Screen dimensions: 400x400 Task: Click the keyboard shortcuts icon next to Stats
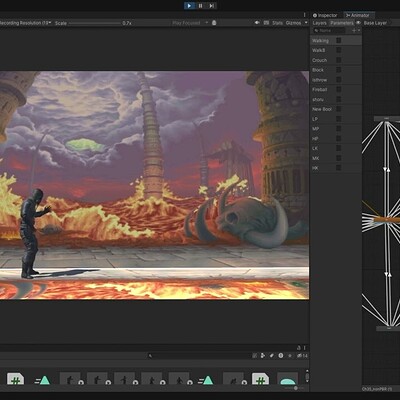pyautogui.click(x=266, y=23)
